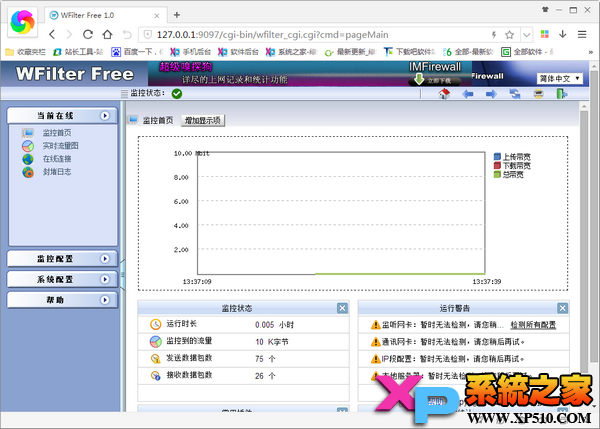Click the printer icon in WFilter toolbar
Viewport: 600px width, 429px height.
coord(538,94)
